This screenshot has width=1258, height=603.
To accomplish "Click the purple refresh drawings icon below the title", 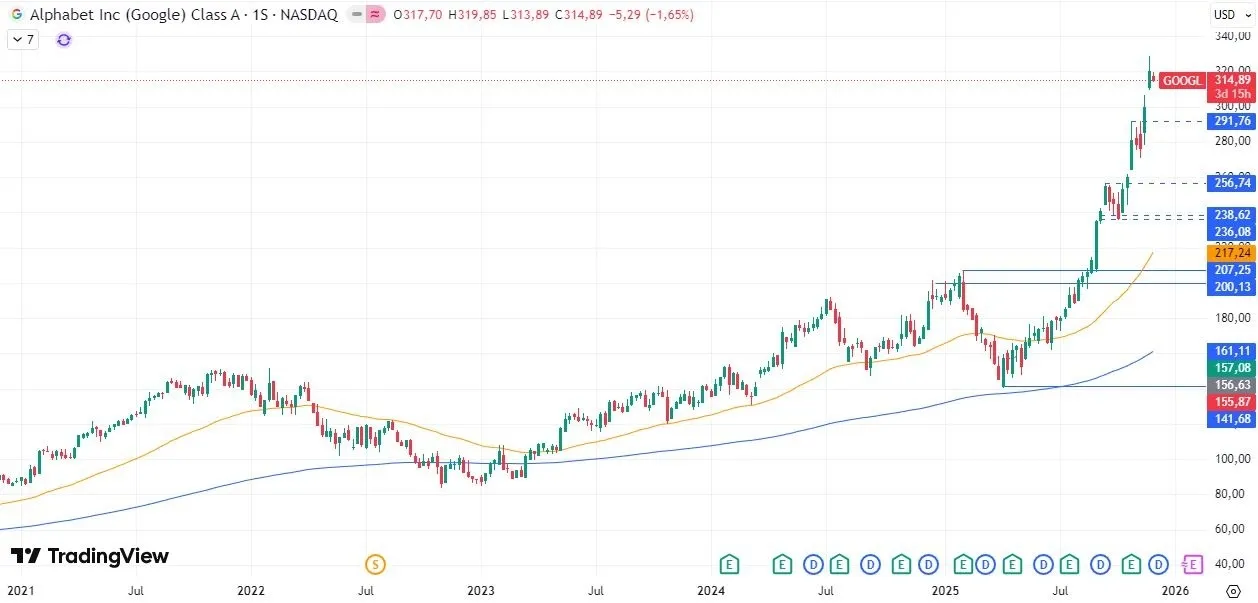I will click(x=63, y=40).
